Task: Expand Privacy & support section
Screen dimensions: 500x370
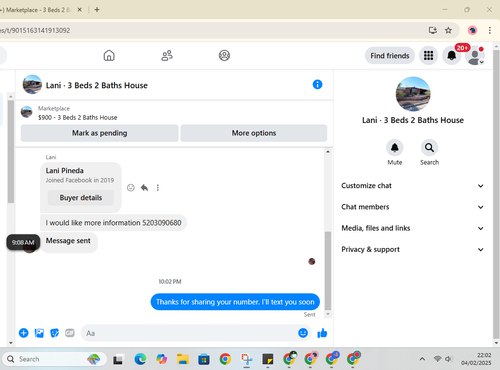Action: point(412,250)
